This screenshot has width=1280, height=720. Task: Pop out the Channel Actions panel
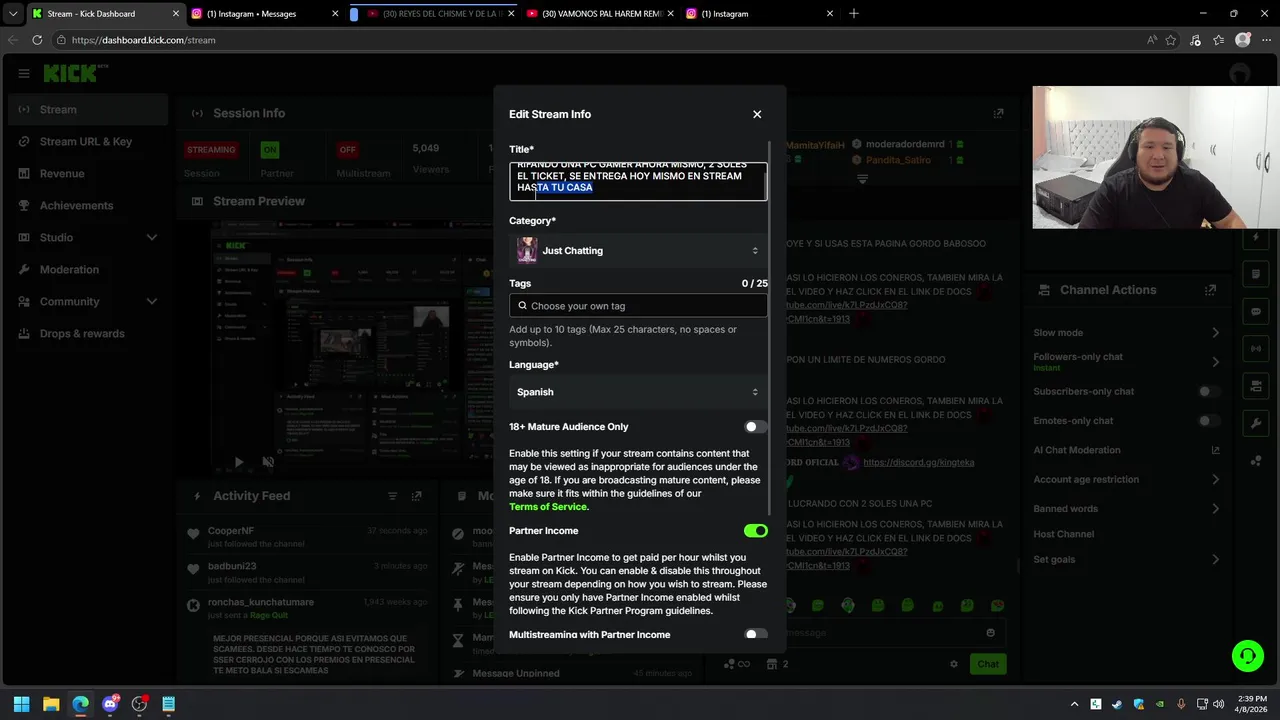click(x=1211, y=290)
